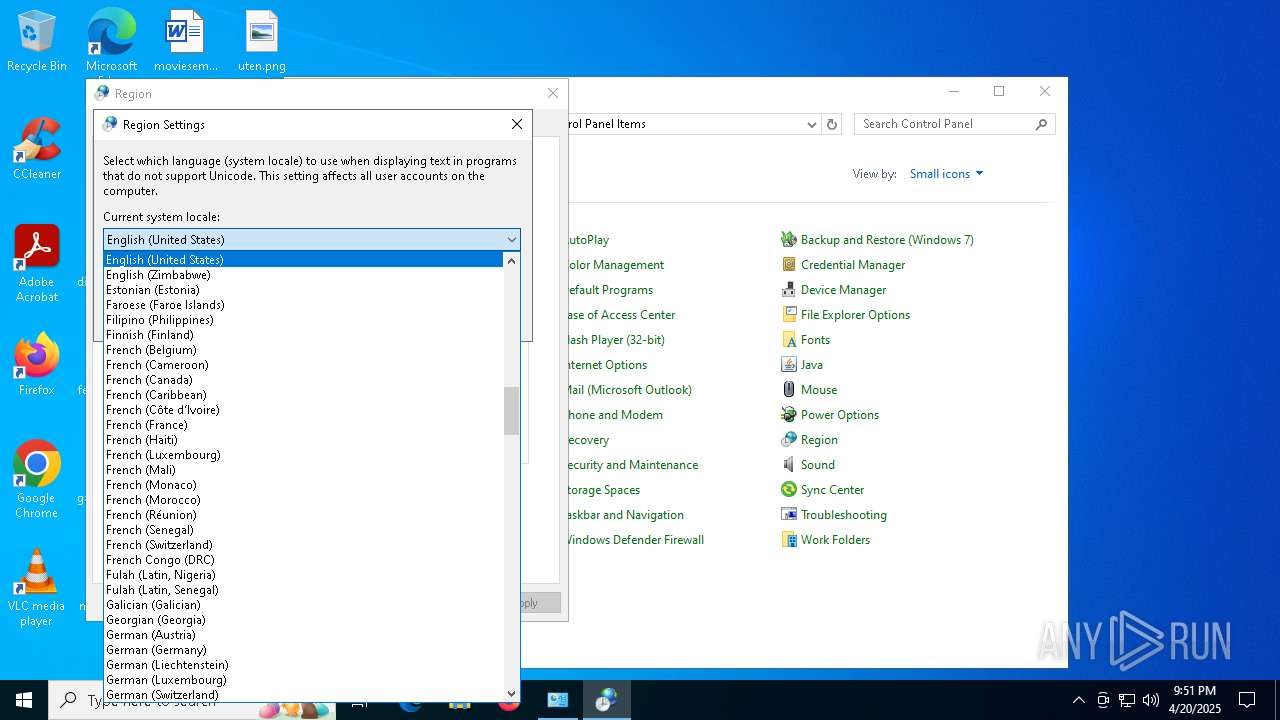Select Finnish (Finland) locale
The height and width of the screenshot is (720, 1280).
(303, 335)
